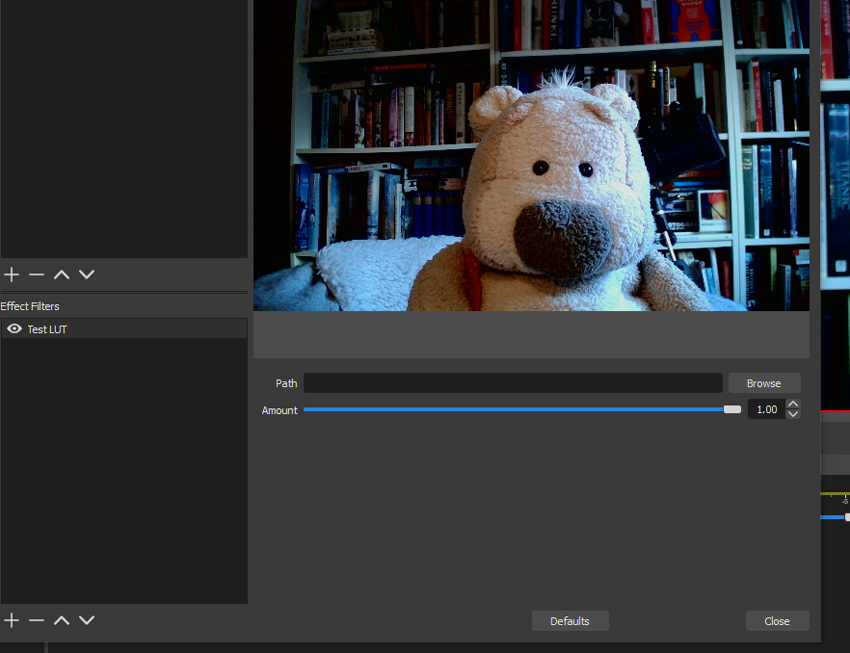The width and height of the screenshot is (850, 653).
Task: Add a new effect filter with the plus icon
Action: click(10, 620)
